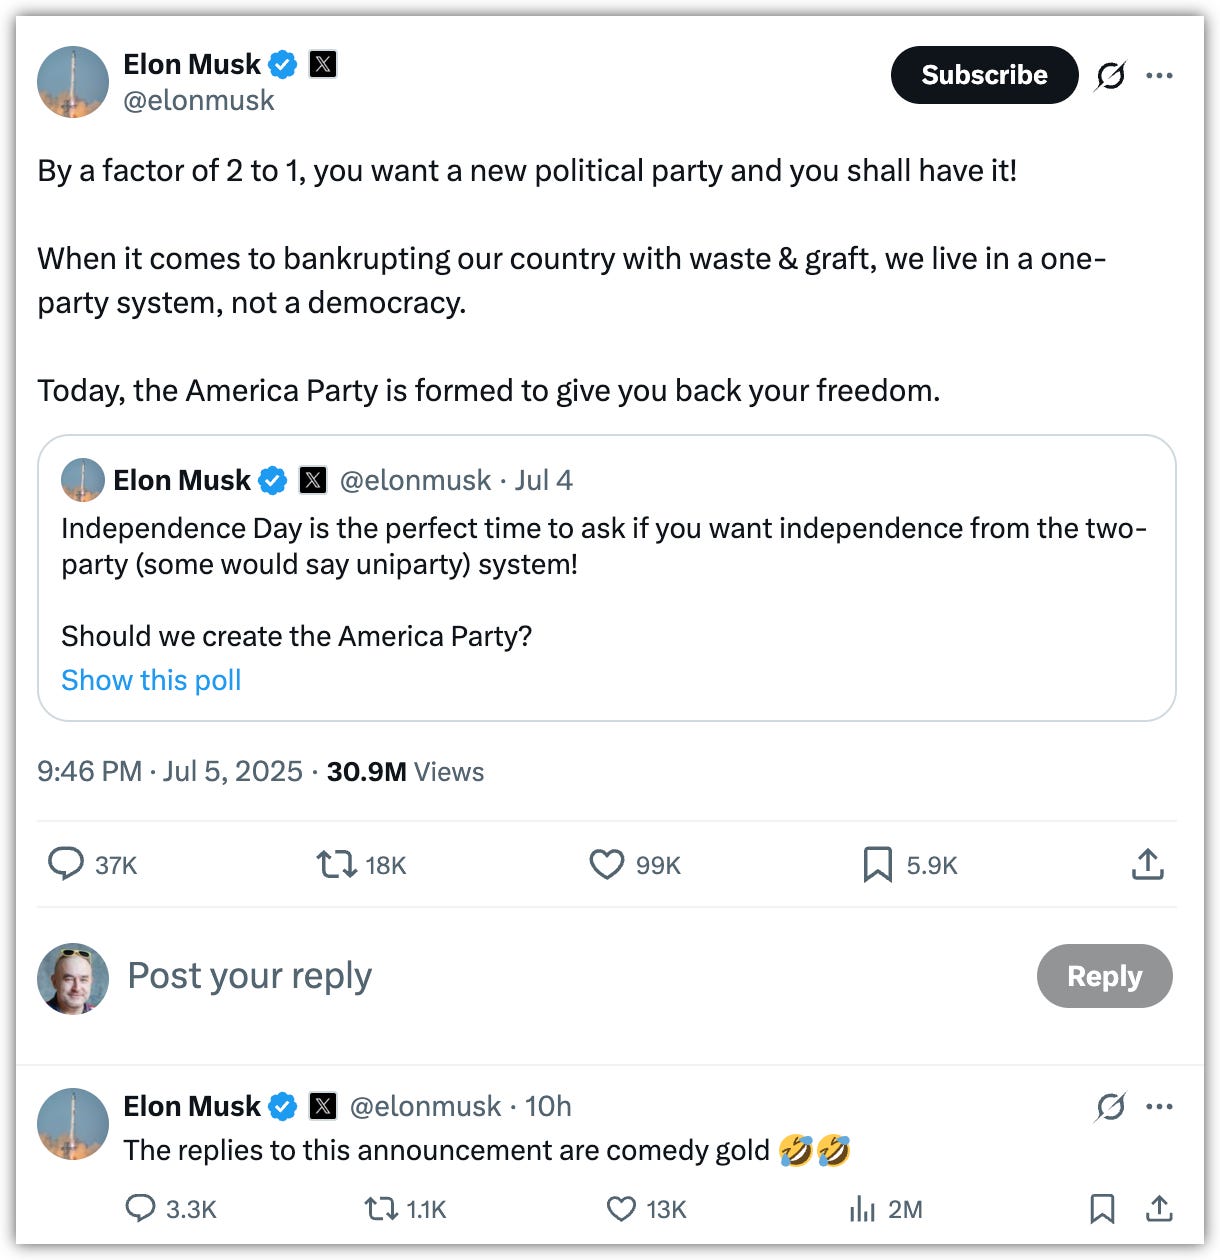Click the Subscribe button
Image resolution: width=1220 pixels, height=1260 pixels.
click(x=984, y=75)
